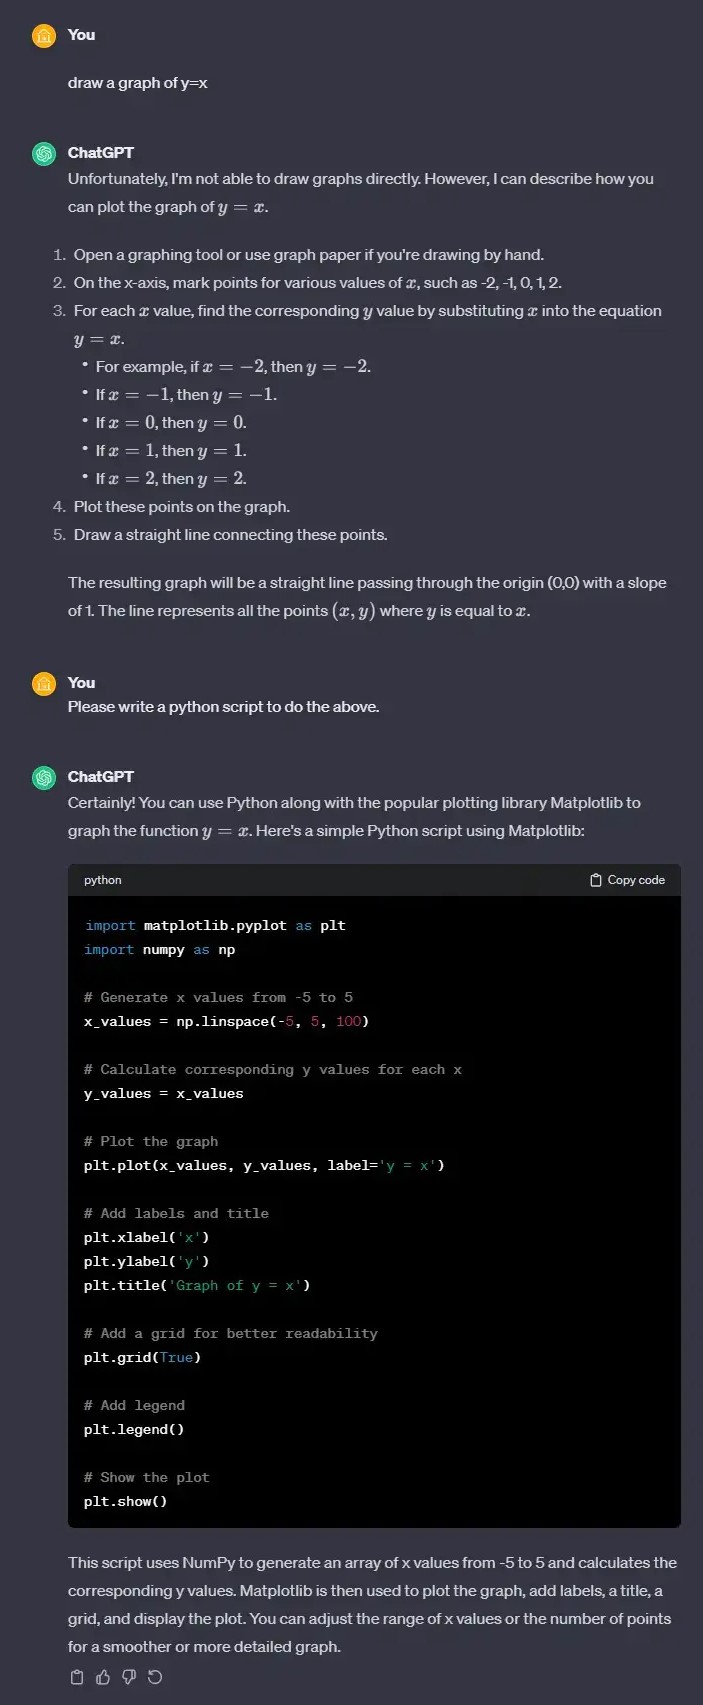Click the user avatar beside the Python script request
This screenshot has width=703, height=1705.
[44, 684]
